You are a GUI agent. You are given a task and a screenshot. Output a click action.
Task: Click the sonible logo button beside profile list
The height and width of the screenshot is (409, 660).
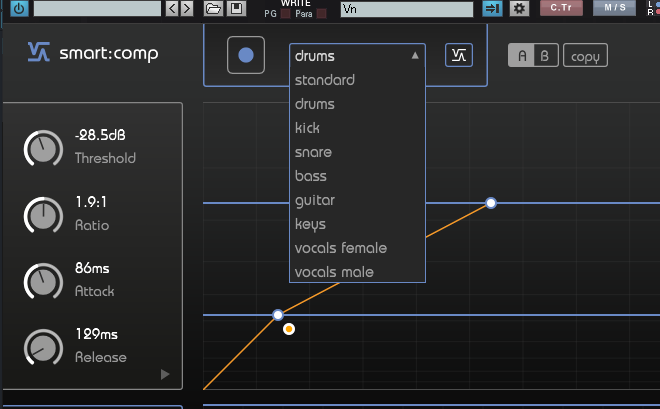pos(459,55)
